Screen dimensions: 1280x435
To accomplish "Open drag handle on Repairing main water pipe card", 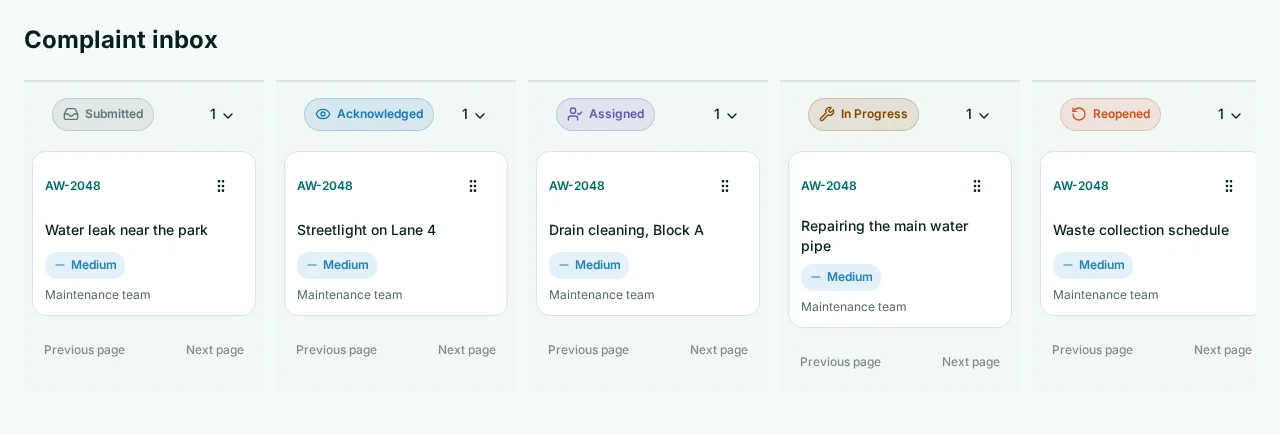I will [977, 186].
